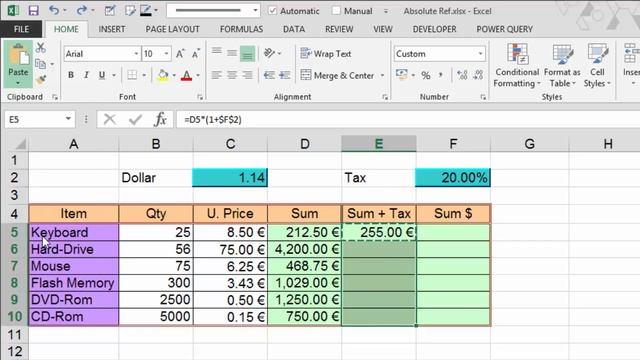640x360 pixels.
Task: Open Number format dialog launcher
Action: 483,97
